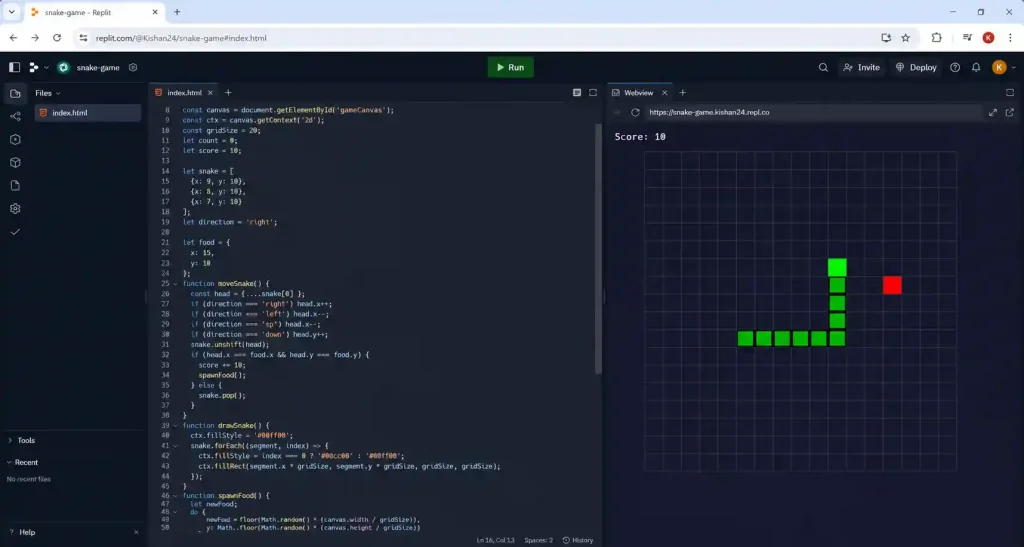1024x547 pixels.
Task: Close the Webview tab
Action: point(664,93)
